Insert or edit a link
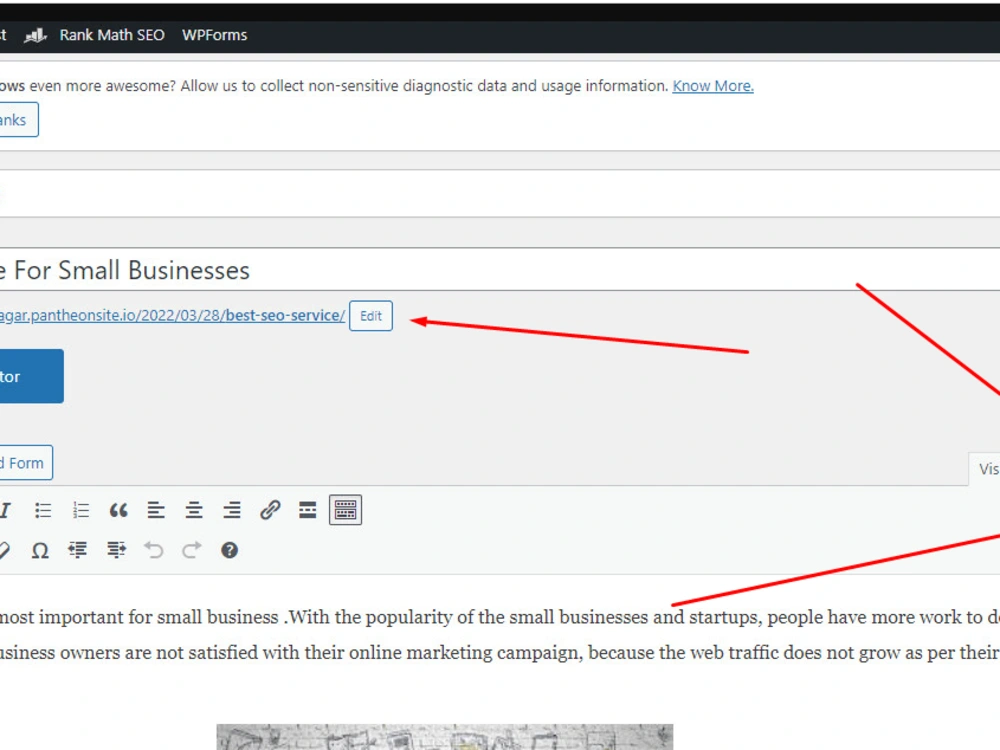Image resolution: width=1000 pixels, height=750 pixels. [270, 510]
